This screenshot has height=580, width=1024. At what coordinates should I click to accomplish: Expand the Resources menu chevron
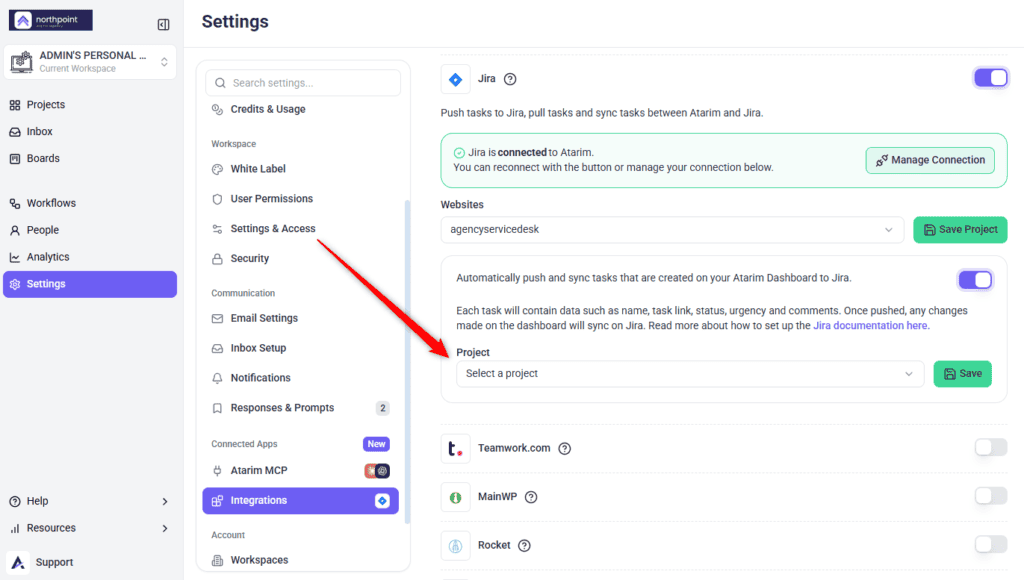(165, 528)
